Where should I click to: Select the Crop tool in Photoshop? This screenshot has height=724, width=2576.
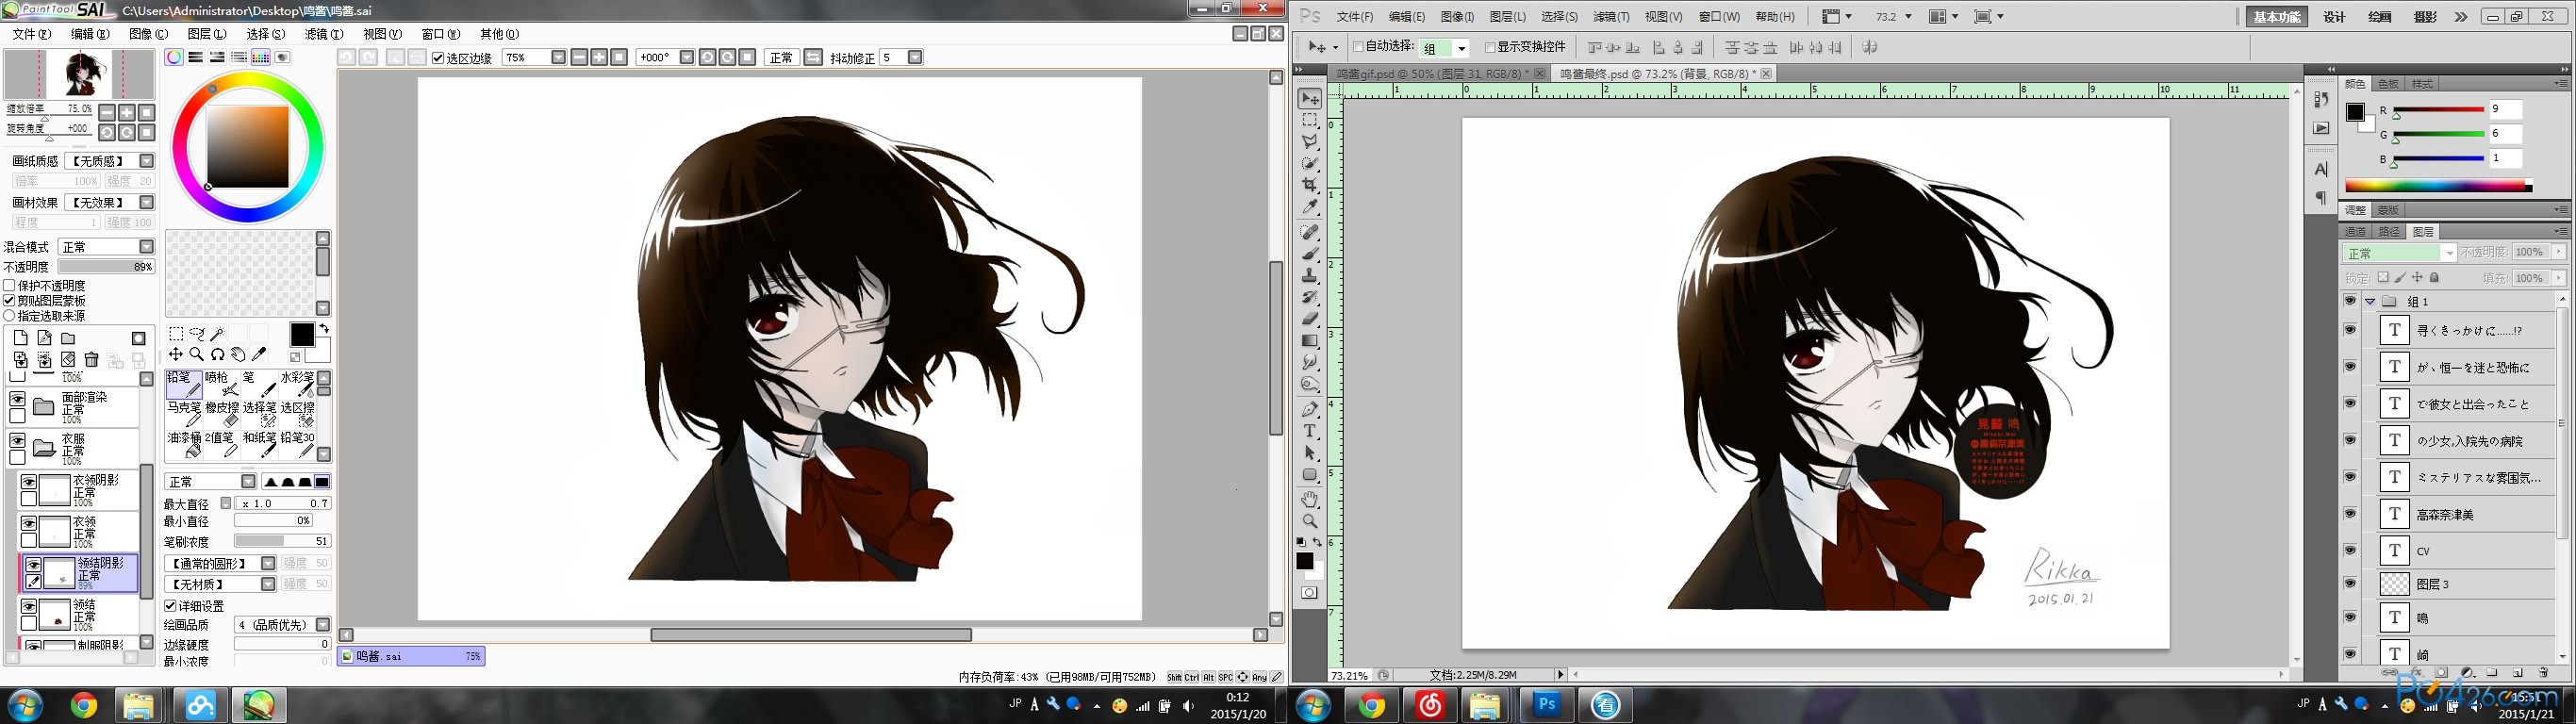tap(1310, 186)
